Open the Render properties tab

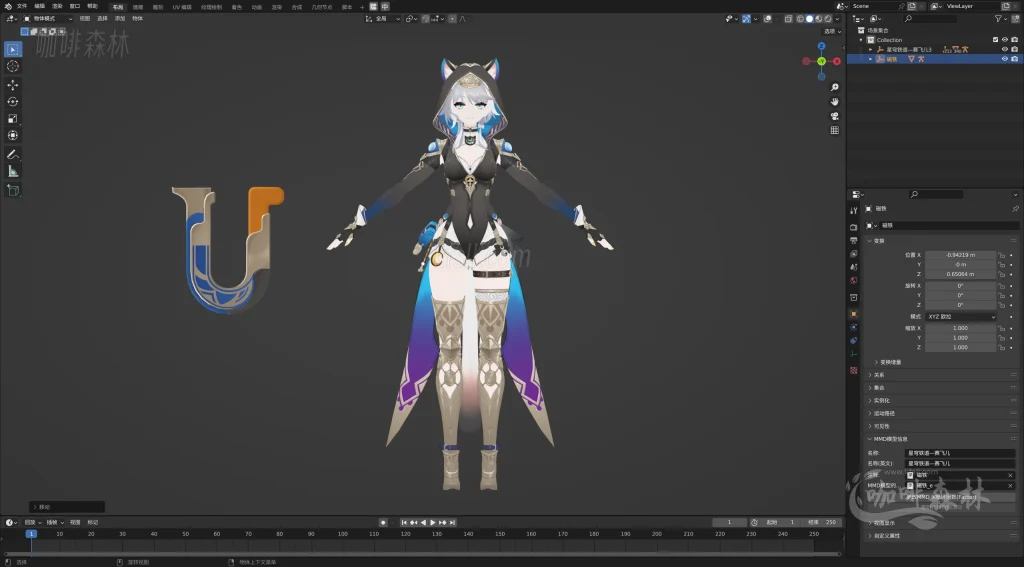pos(854,227)
